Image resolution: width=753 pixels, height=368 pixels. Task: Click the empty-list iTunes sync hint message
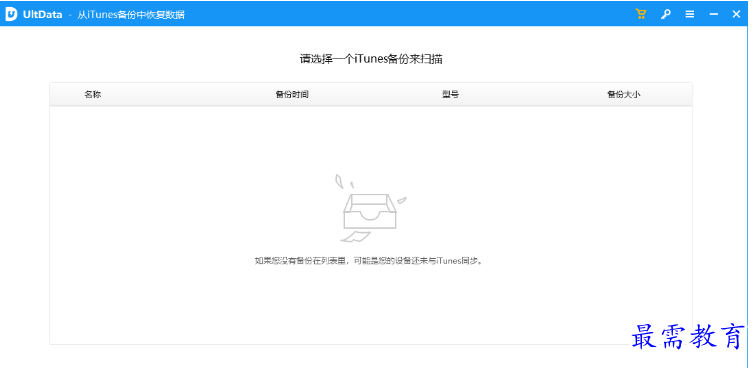(x=368, y=261)
